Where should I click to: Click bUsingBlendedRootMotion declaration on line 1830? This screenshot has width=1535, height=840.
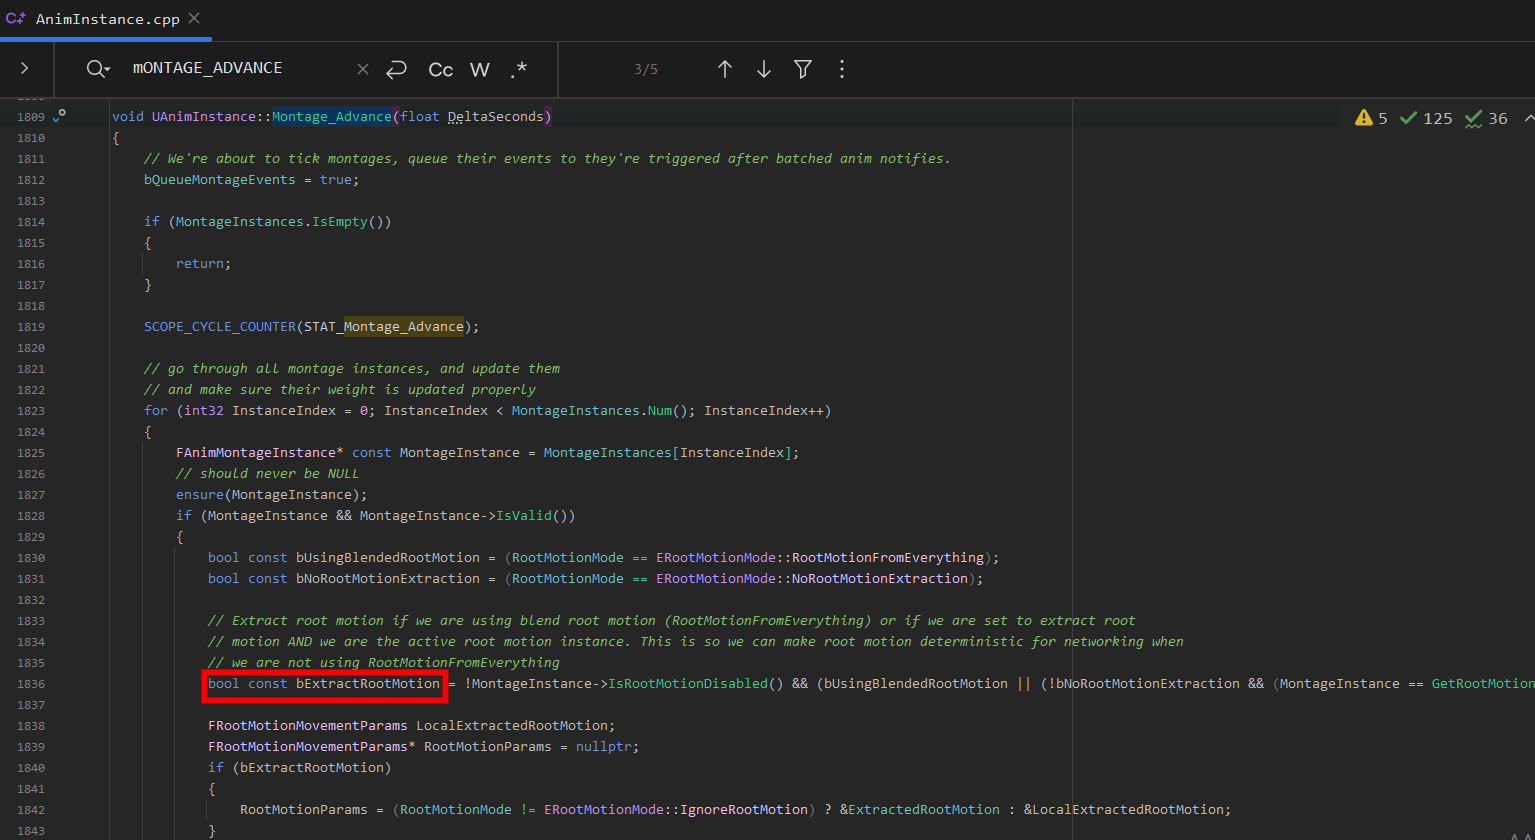point(388,558)
